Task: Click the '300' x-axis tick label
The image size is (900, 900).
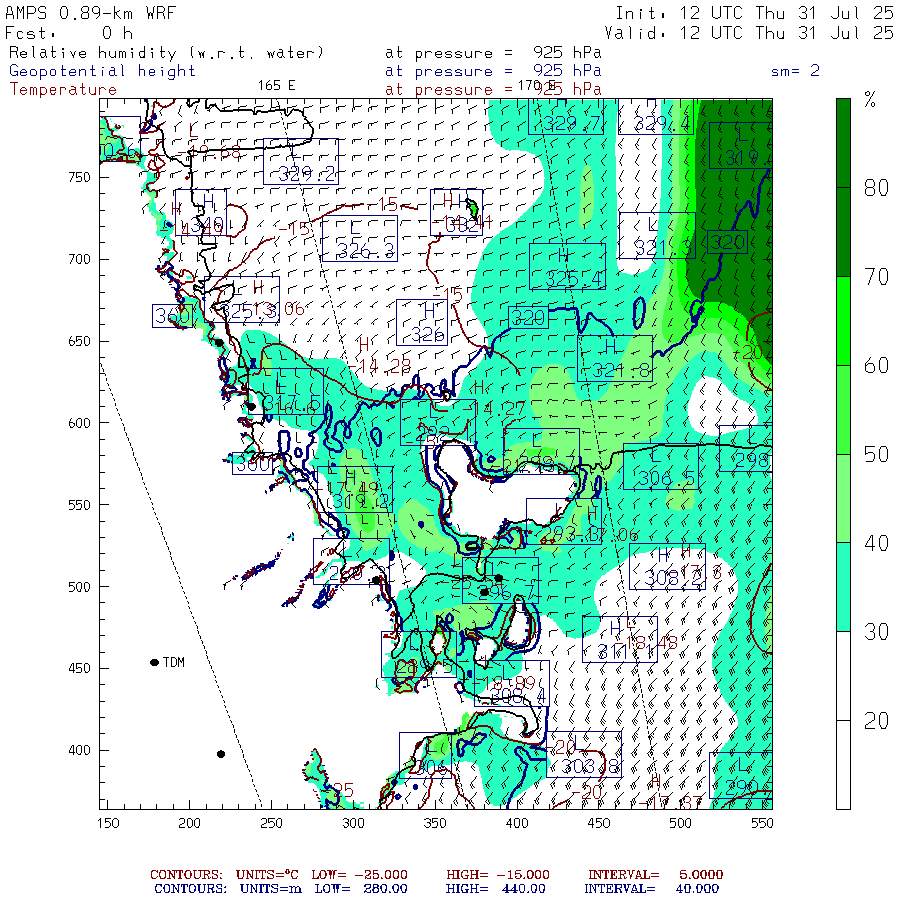Action: [x=354, y=823]
